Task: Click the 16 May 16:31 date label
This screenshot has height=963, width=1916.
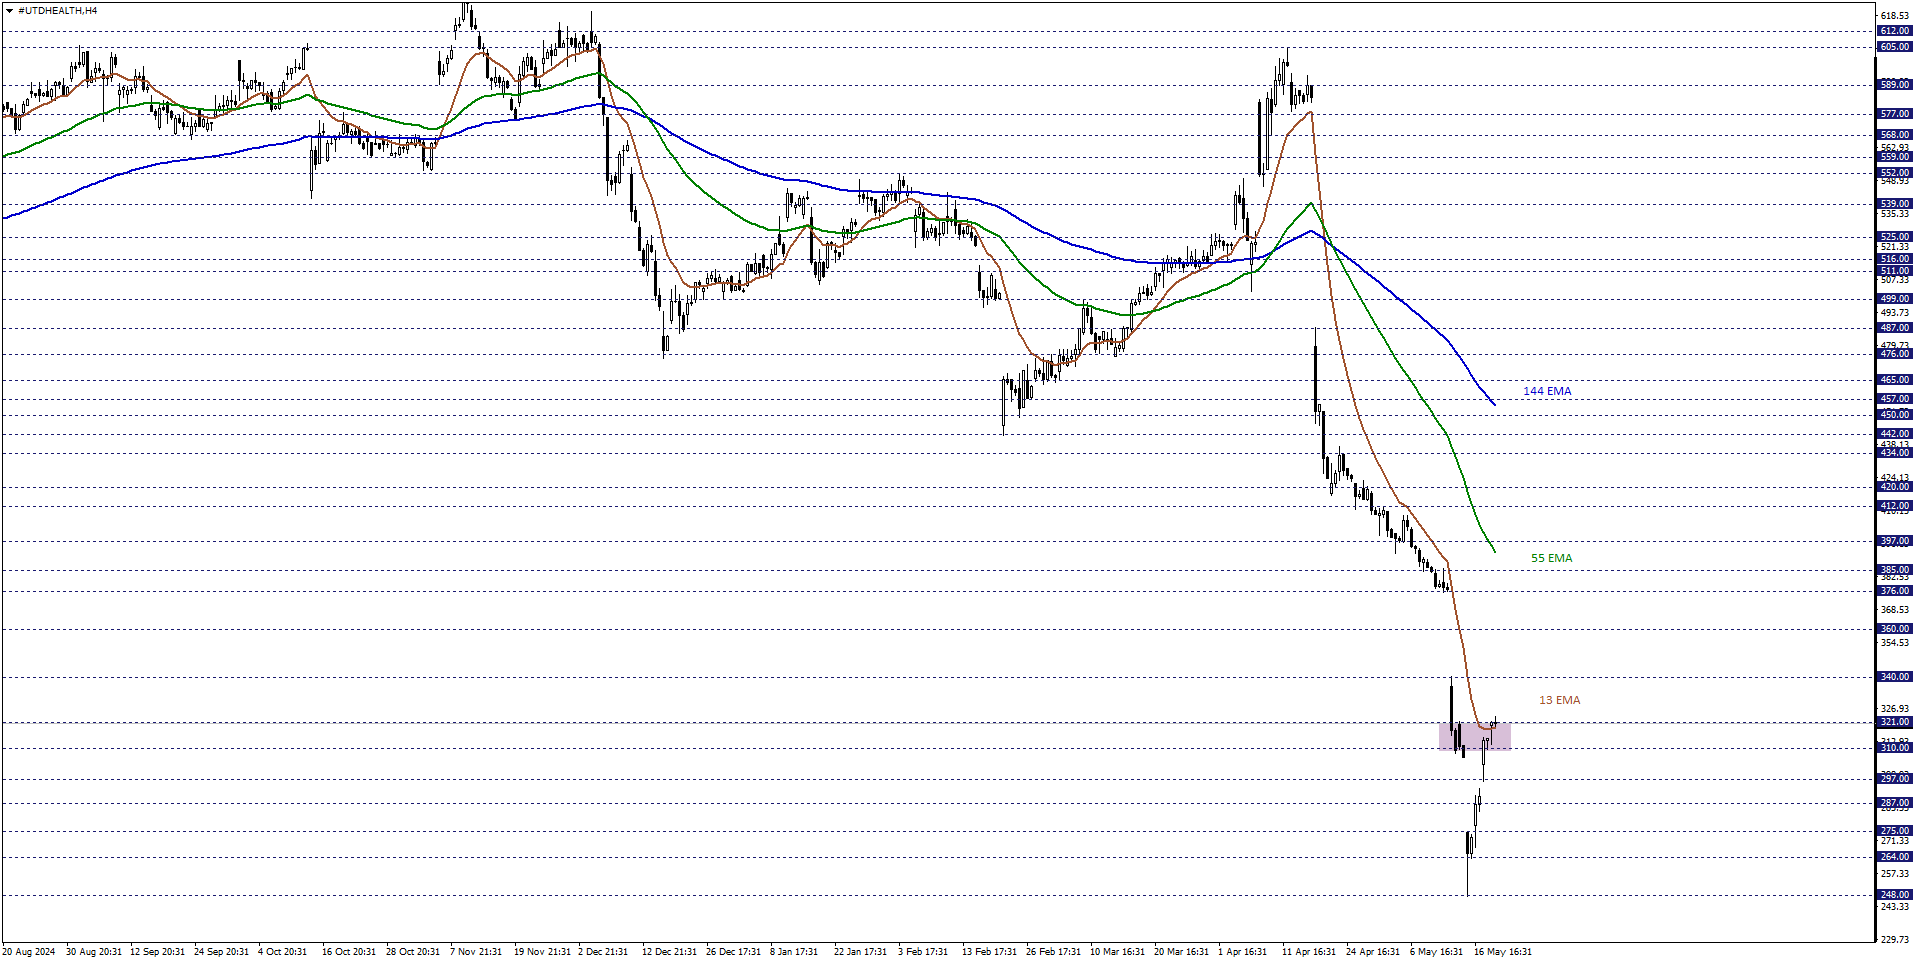Action: coord(1502,952)
